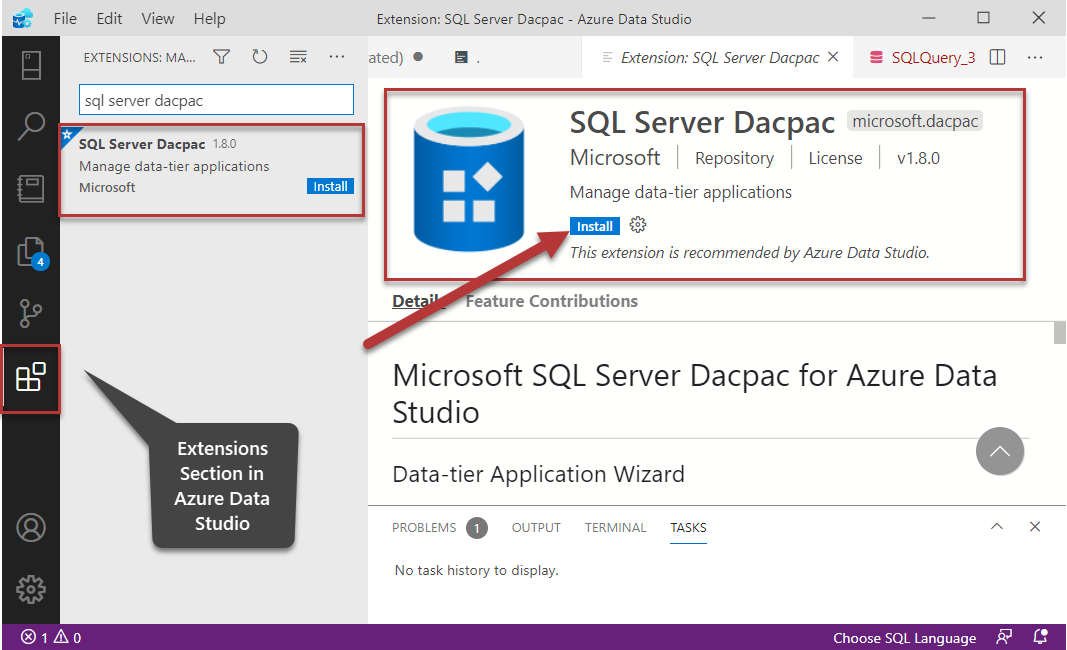Open the Accounts icon
The height and width of the screenshot is (650, 1067).
[30, 527]
